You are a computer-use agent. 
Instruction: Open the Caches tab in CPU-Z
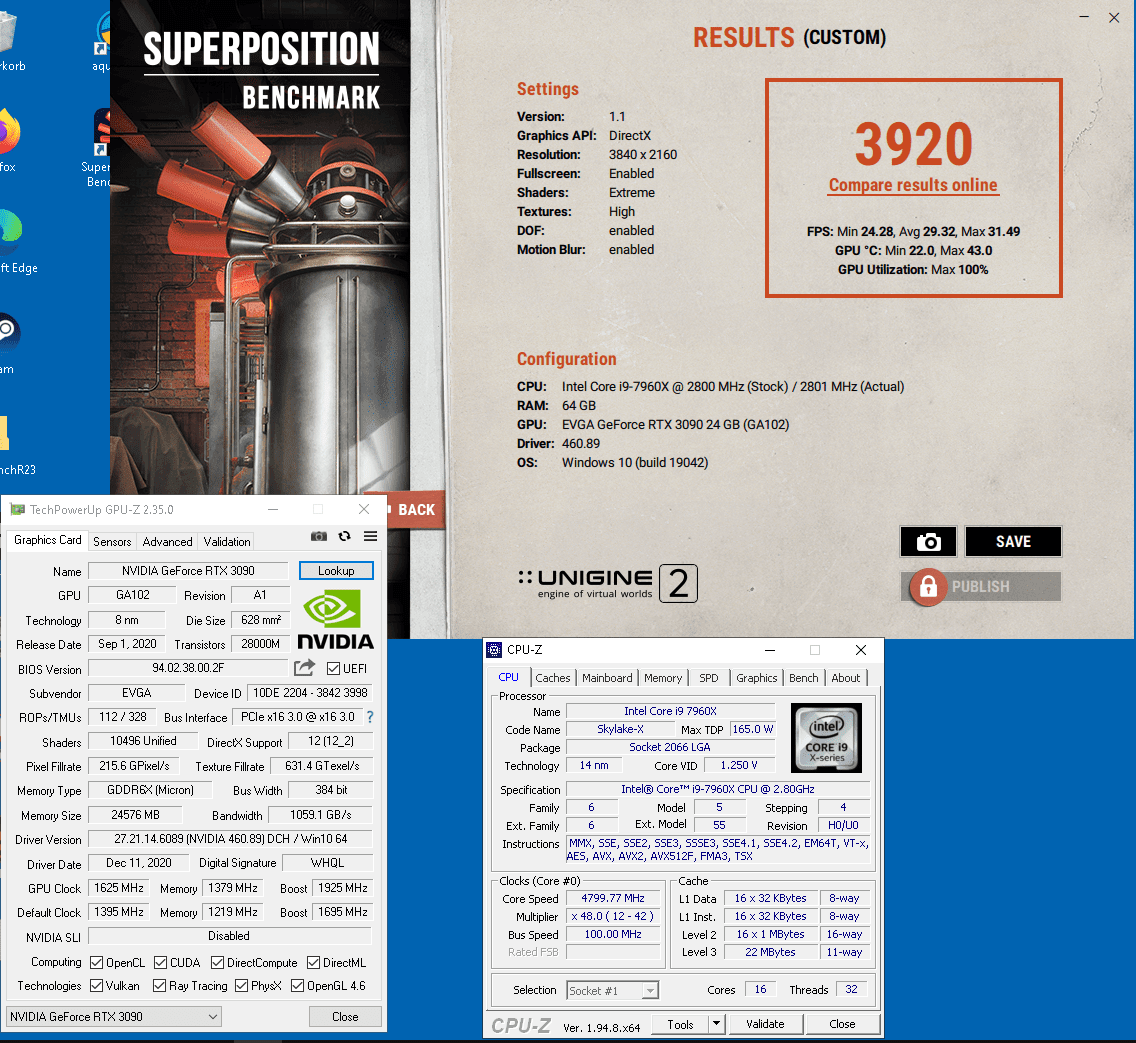553,678
